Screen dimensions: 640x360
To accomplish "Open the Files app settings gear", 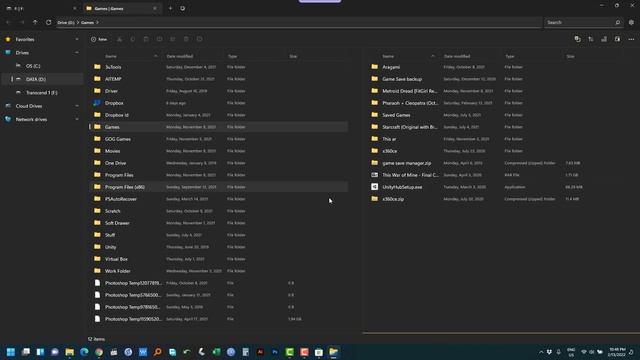I will 631,22.
